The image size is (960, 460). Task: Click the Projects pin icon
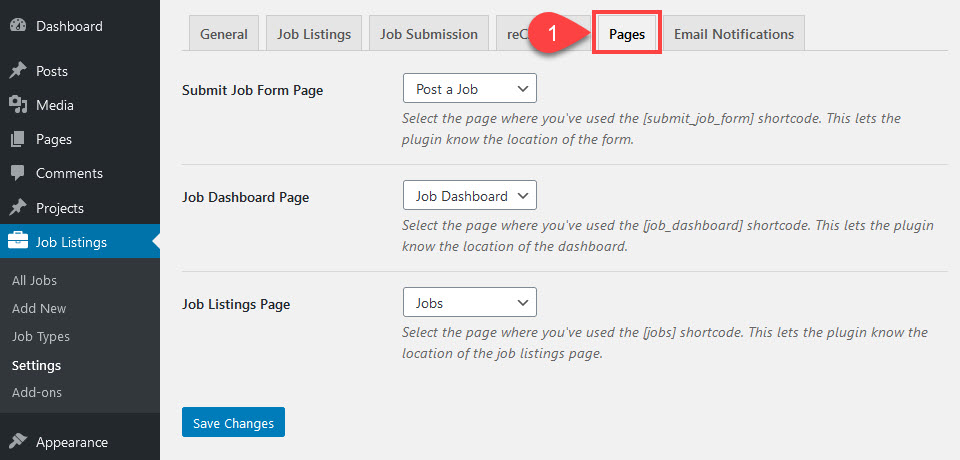tap(18, 208)
